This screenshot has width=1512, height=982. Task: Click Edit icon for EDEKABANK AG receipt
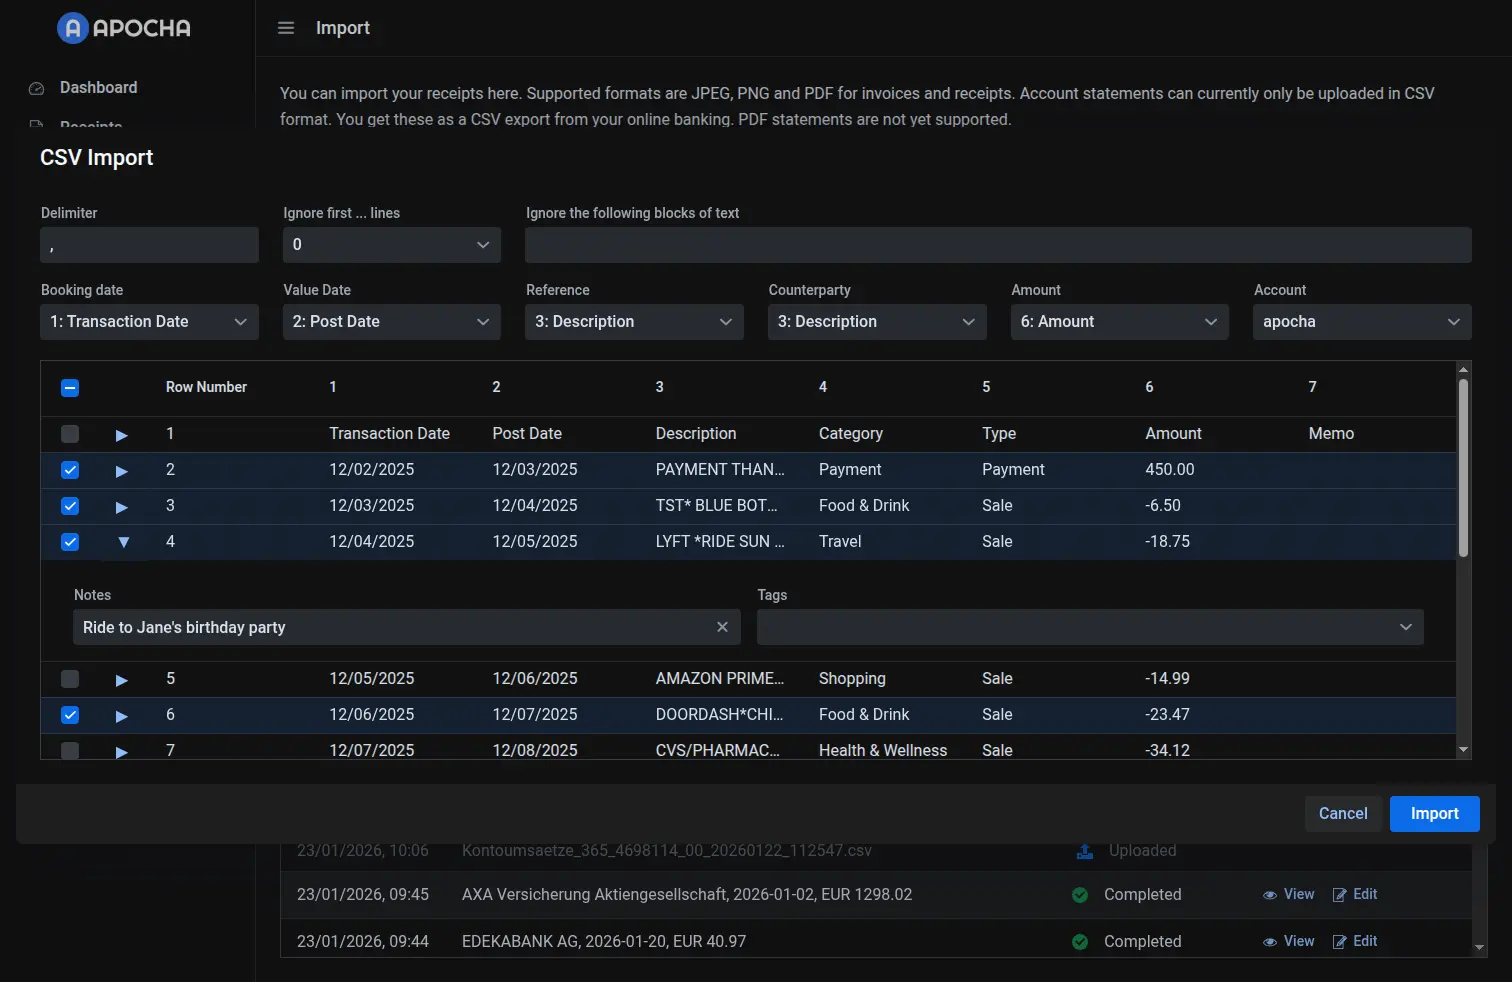pos(1340,942)
